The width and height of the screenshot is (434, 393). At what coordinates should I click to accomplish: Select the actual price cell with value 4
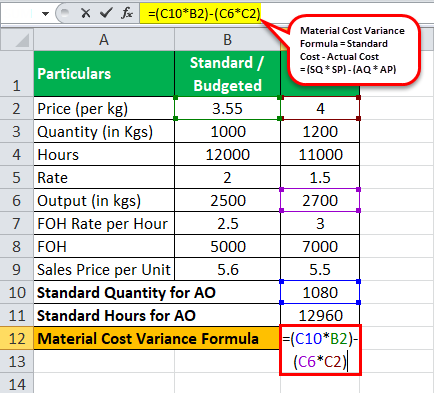coord(320,109)
